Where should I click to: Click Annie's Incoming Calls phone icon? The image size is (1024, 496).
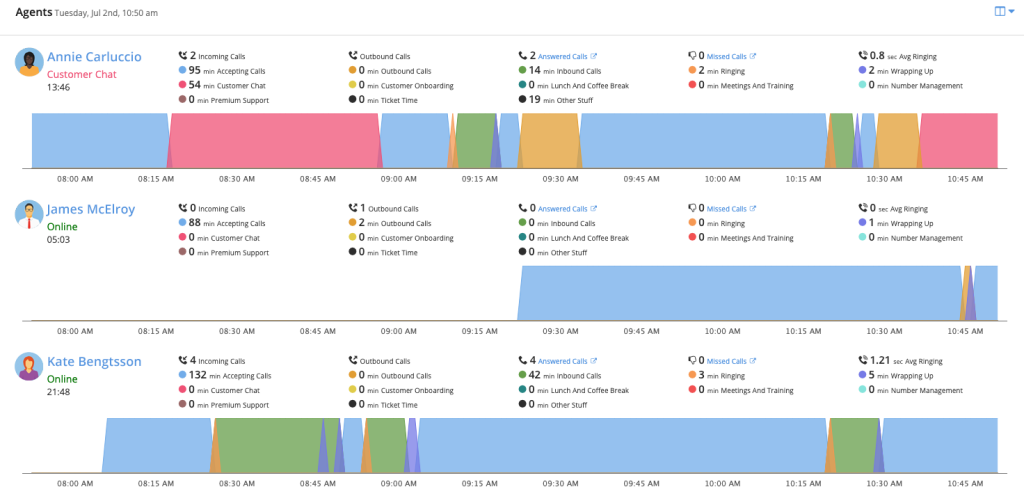pyautogui.click(x=183, y=56)
